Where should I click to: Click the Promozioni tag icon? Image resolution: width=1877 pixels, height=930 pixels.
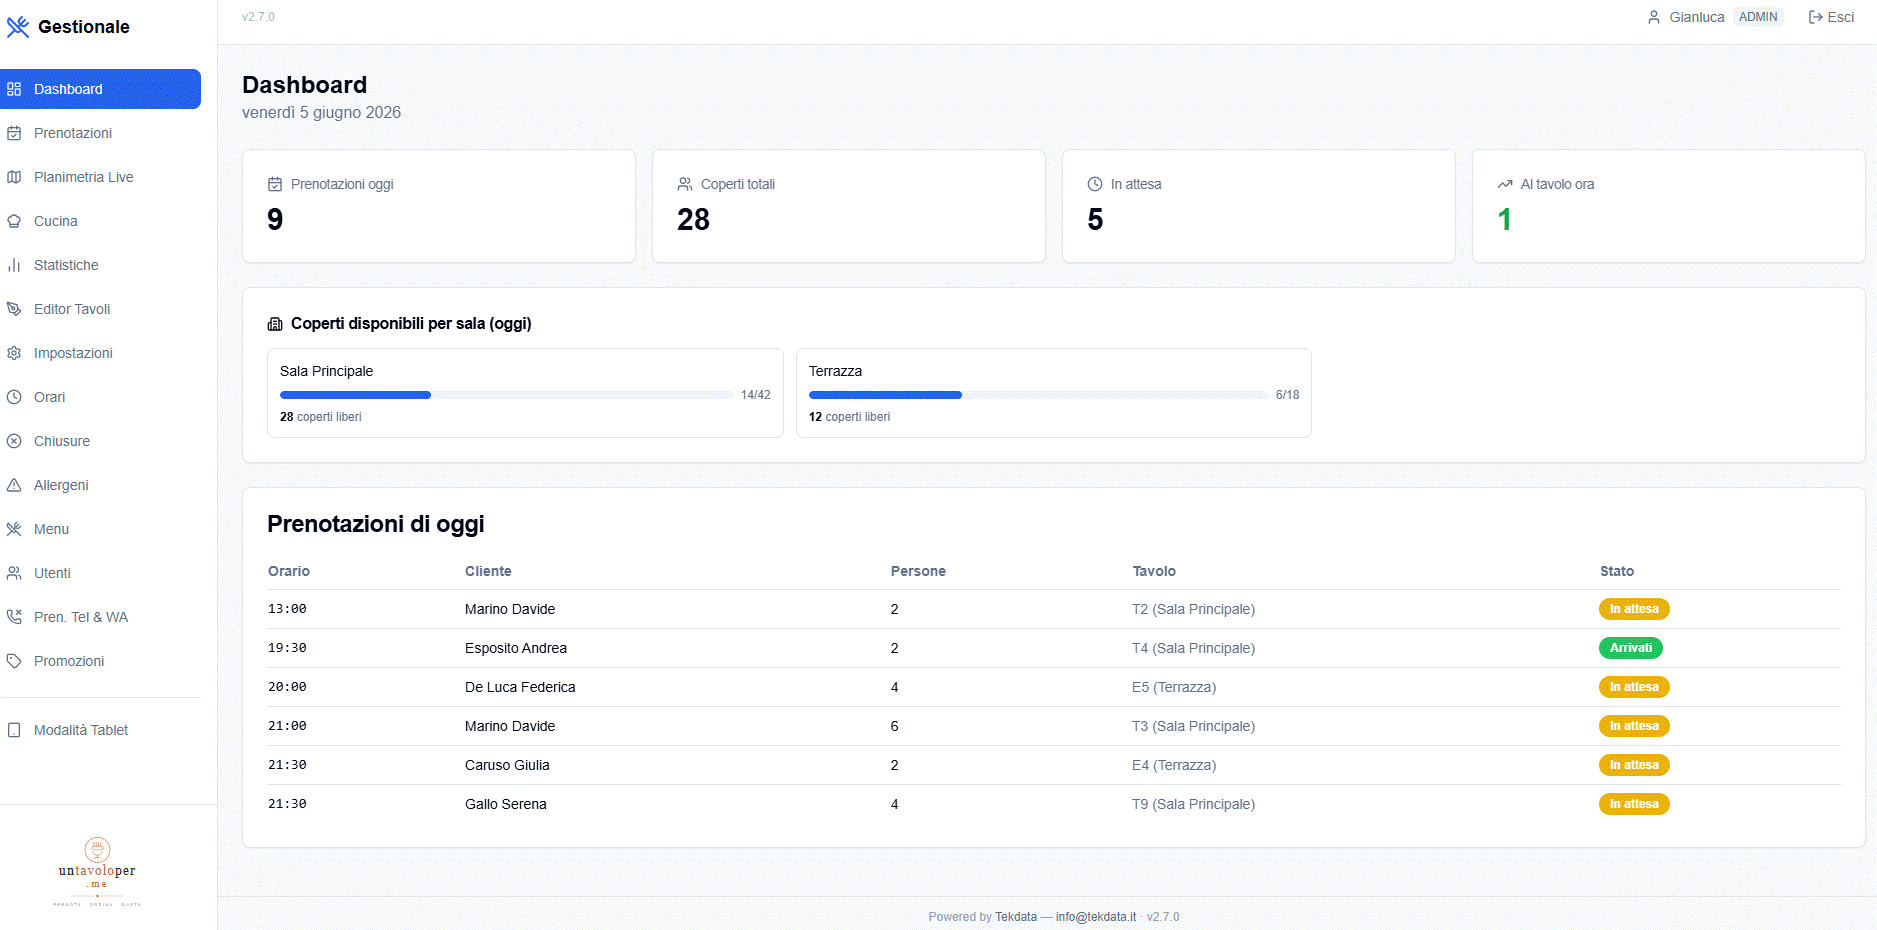(14, 661)
